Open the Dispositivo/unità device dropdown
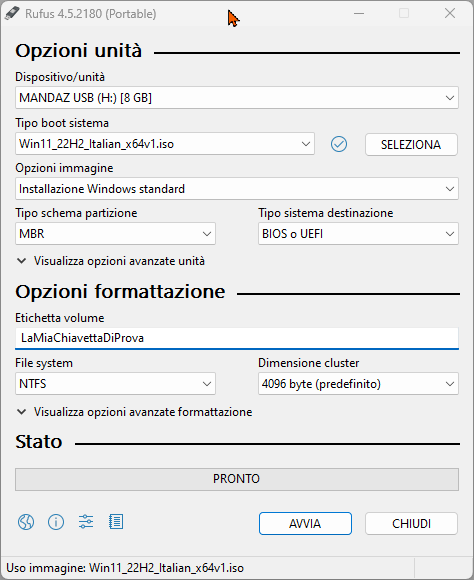Viewport: 474px width, 580px height. 237,98
